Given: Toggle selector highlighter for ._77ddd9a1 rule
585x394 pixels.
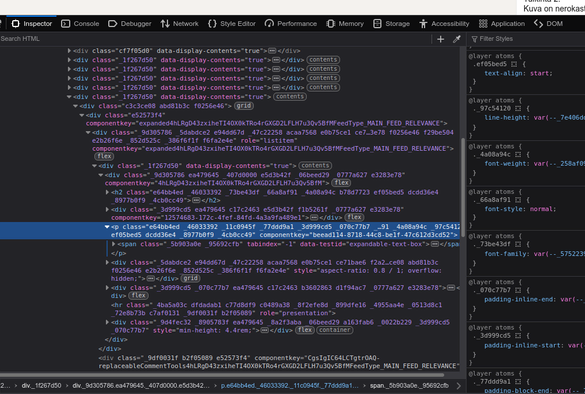Looking at the screenshot, I should 518,382.
